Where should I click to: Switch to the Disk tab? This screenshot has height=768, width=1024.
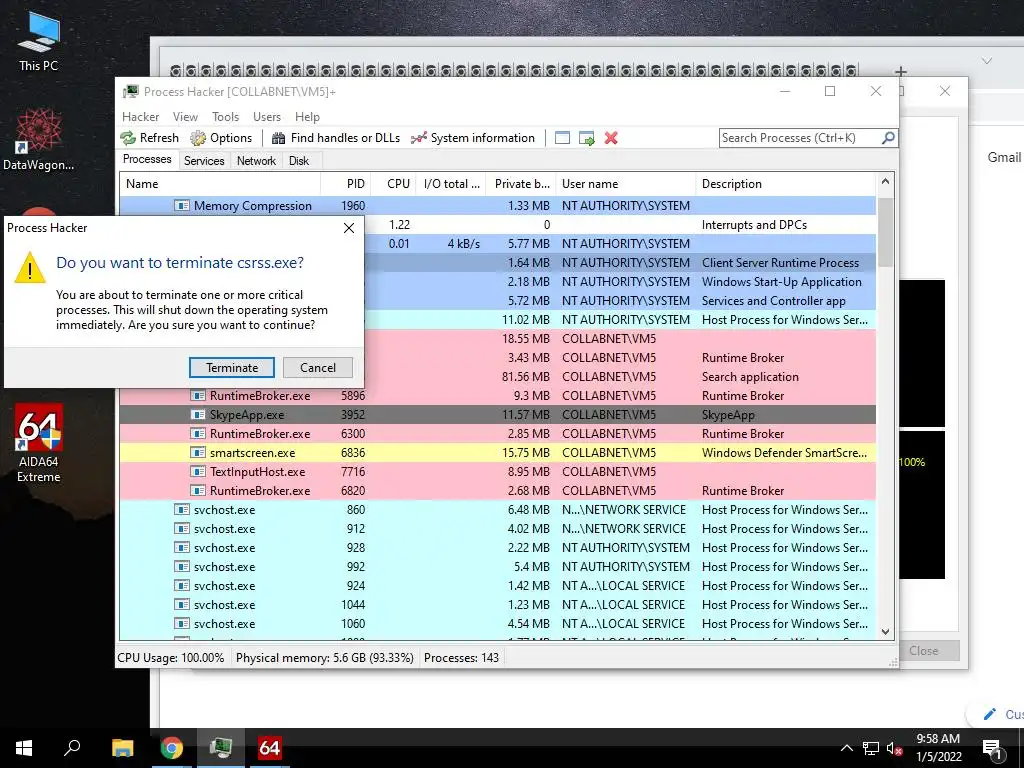click(299, 161)
